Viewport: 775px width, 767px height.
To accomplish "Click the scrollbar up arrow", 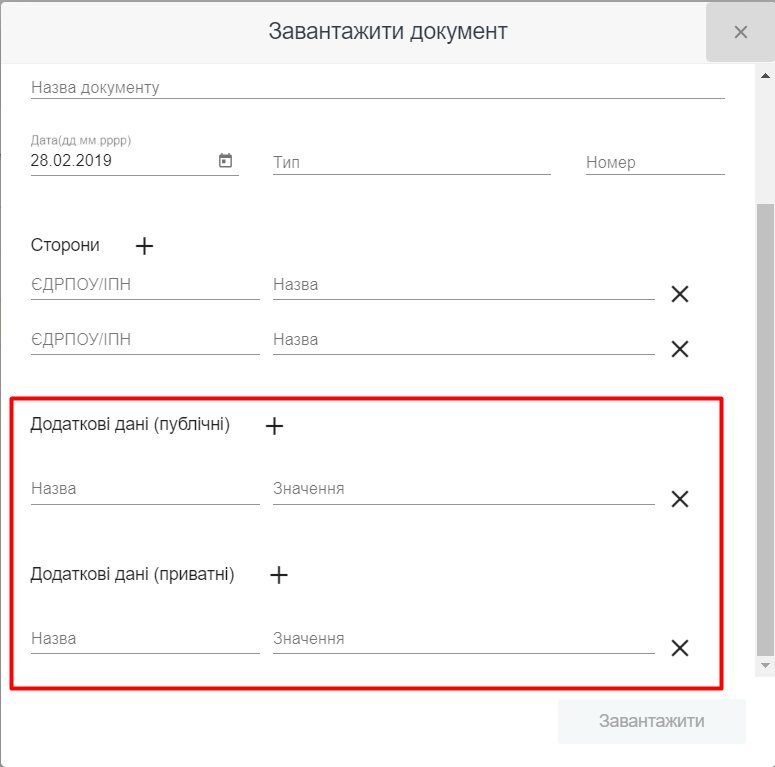I will coord(765,76).
